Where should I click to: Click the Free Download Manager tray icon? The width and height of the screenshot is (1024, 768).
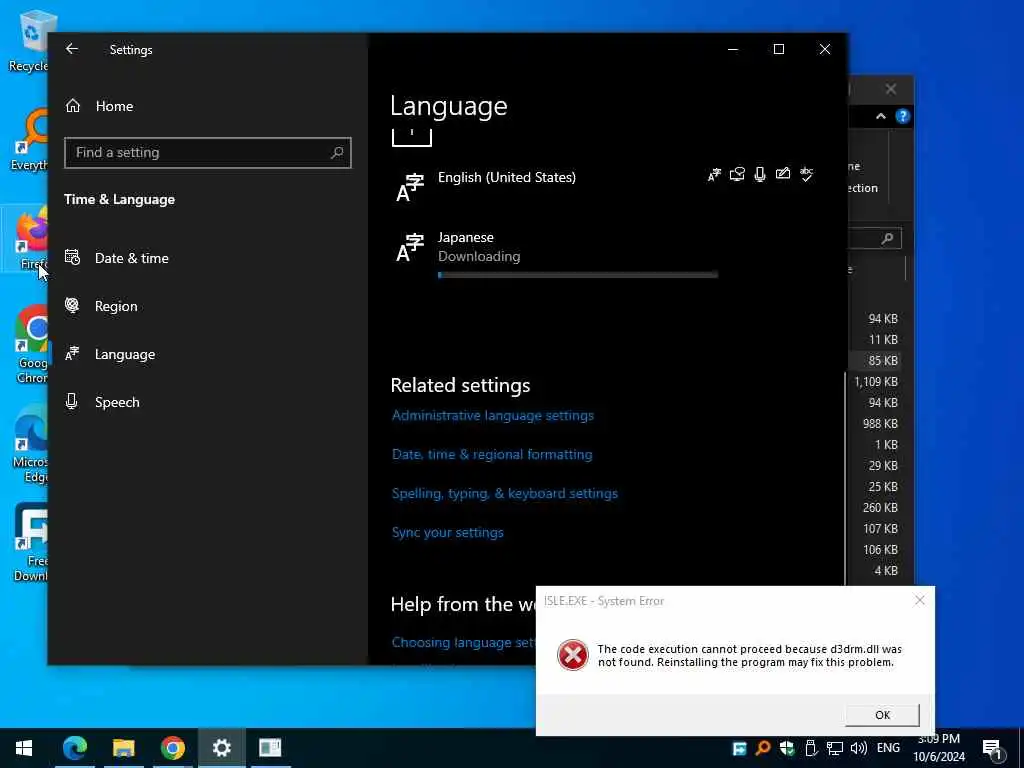point(739,748)
